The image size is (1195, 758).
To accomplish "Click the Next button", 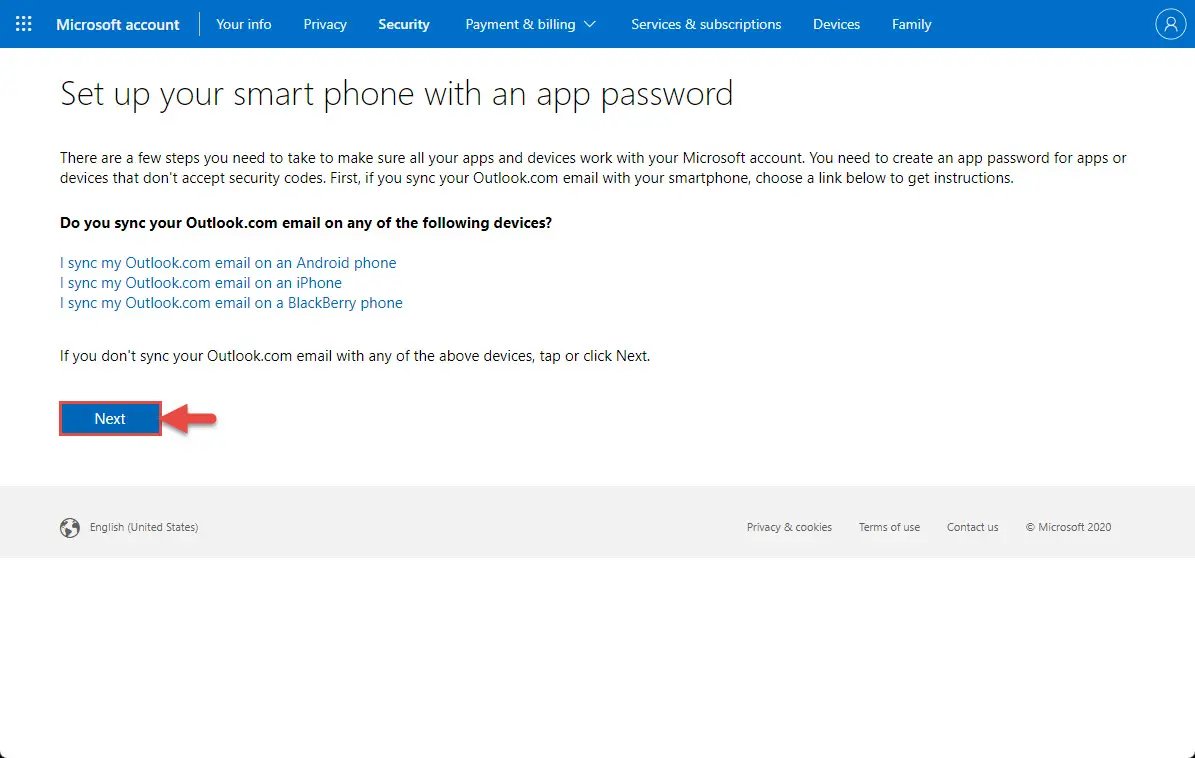I will click(110, 418).
